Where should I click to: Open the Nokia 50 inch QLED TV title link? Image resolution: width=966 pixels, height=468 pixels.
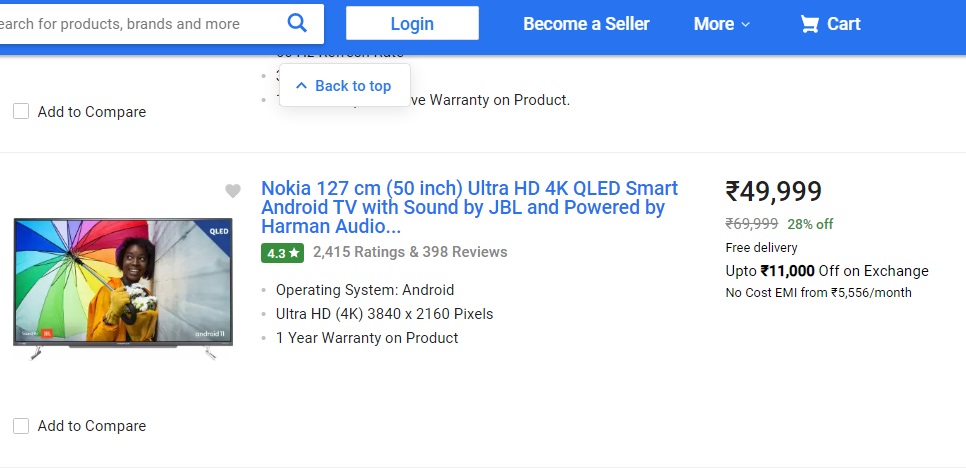pyautogui.click(x=469, y=207)
